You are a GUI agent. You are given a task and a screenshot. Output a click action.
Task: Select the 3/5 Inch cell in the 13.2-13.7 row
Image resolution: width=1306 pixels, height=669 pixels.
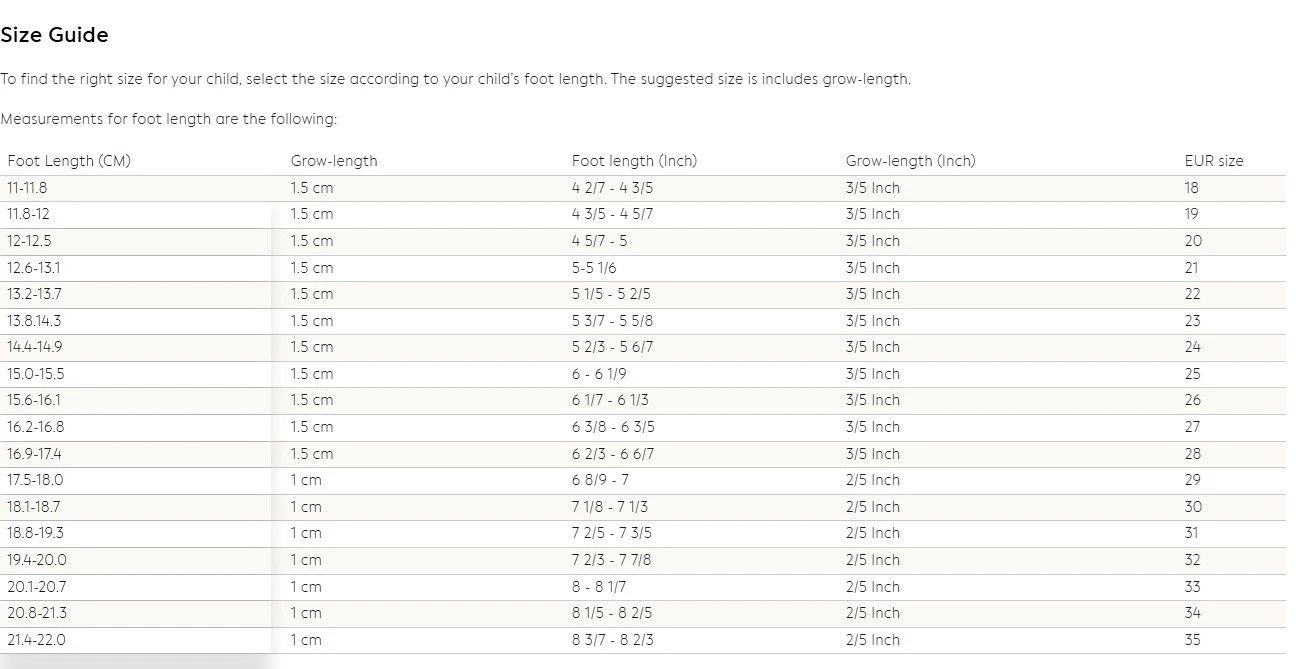(x=872, y=294)
